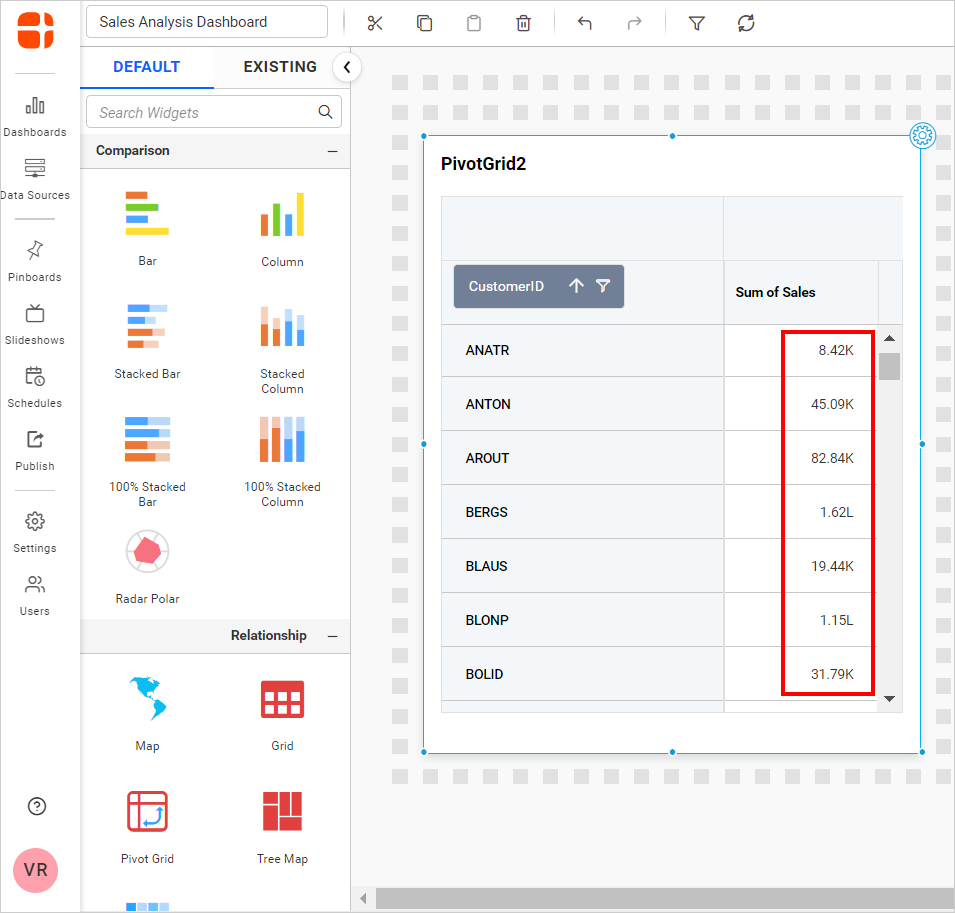This screenshot has width=955, height=913.
Task: Collapse the widget panel with chevron
Action: tap(346, 67)
